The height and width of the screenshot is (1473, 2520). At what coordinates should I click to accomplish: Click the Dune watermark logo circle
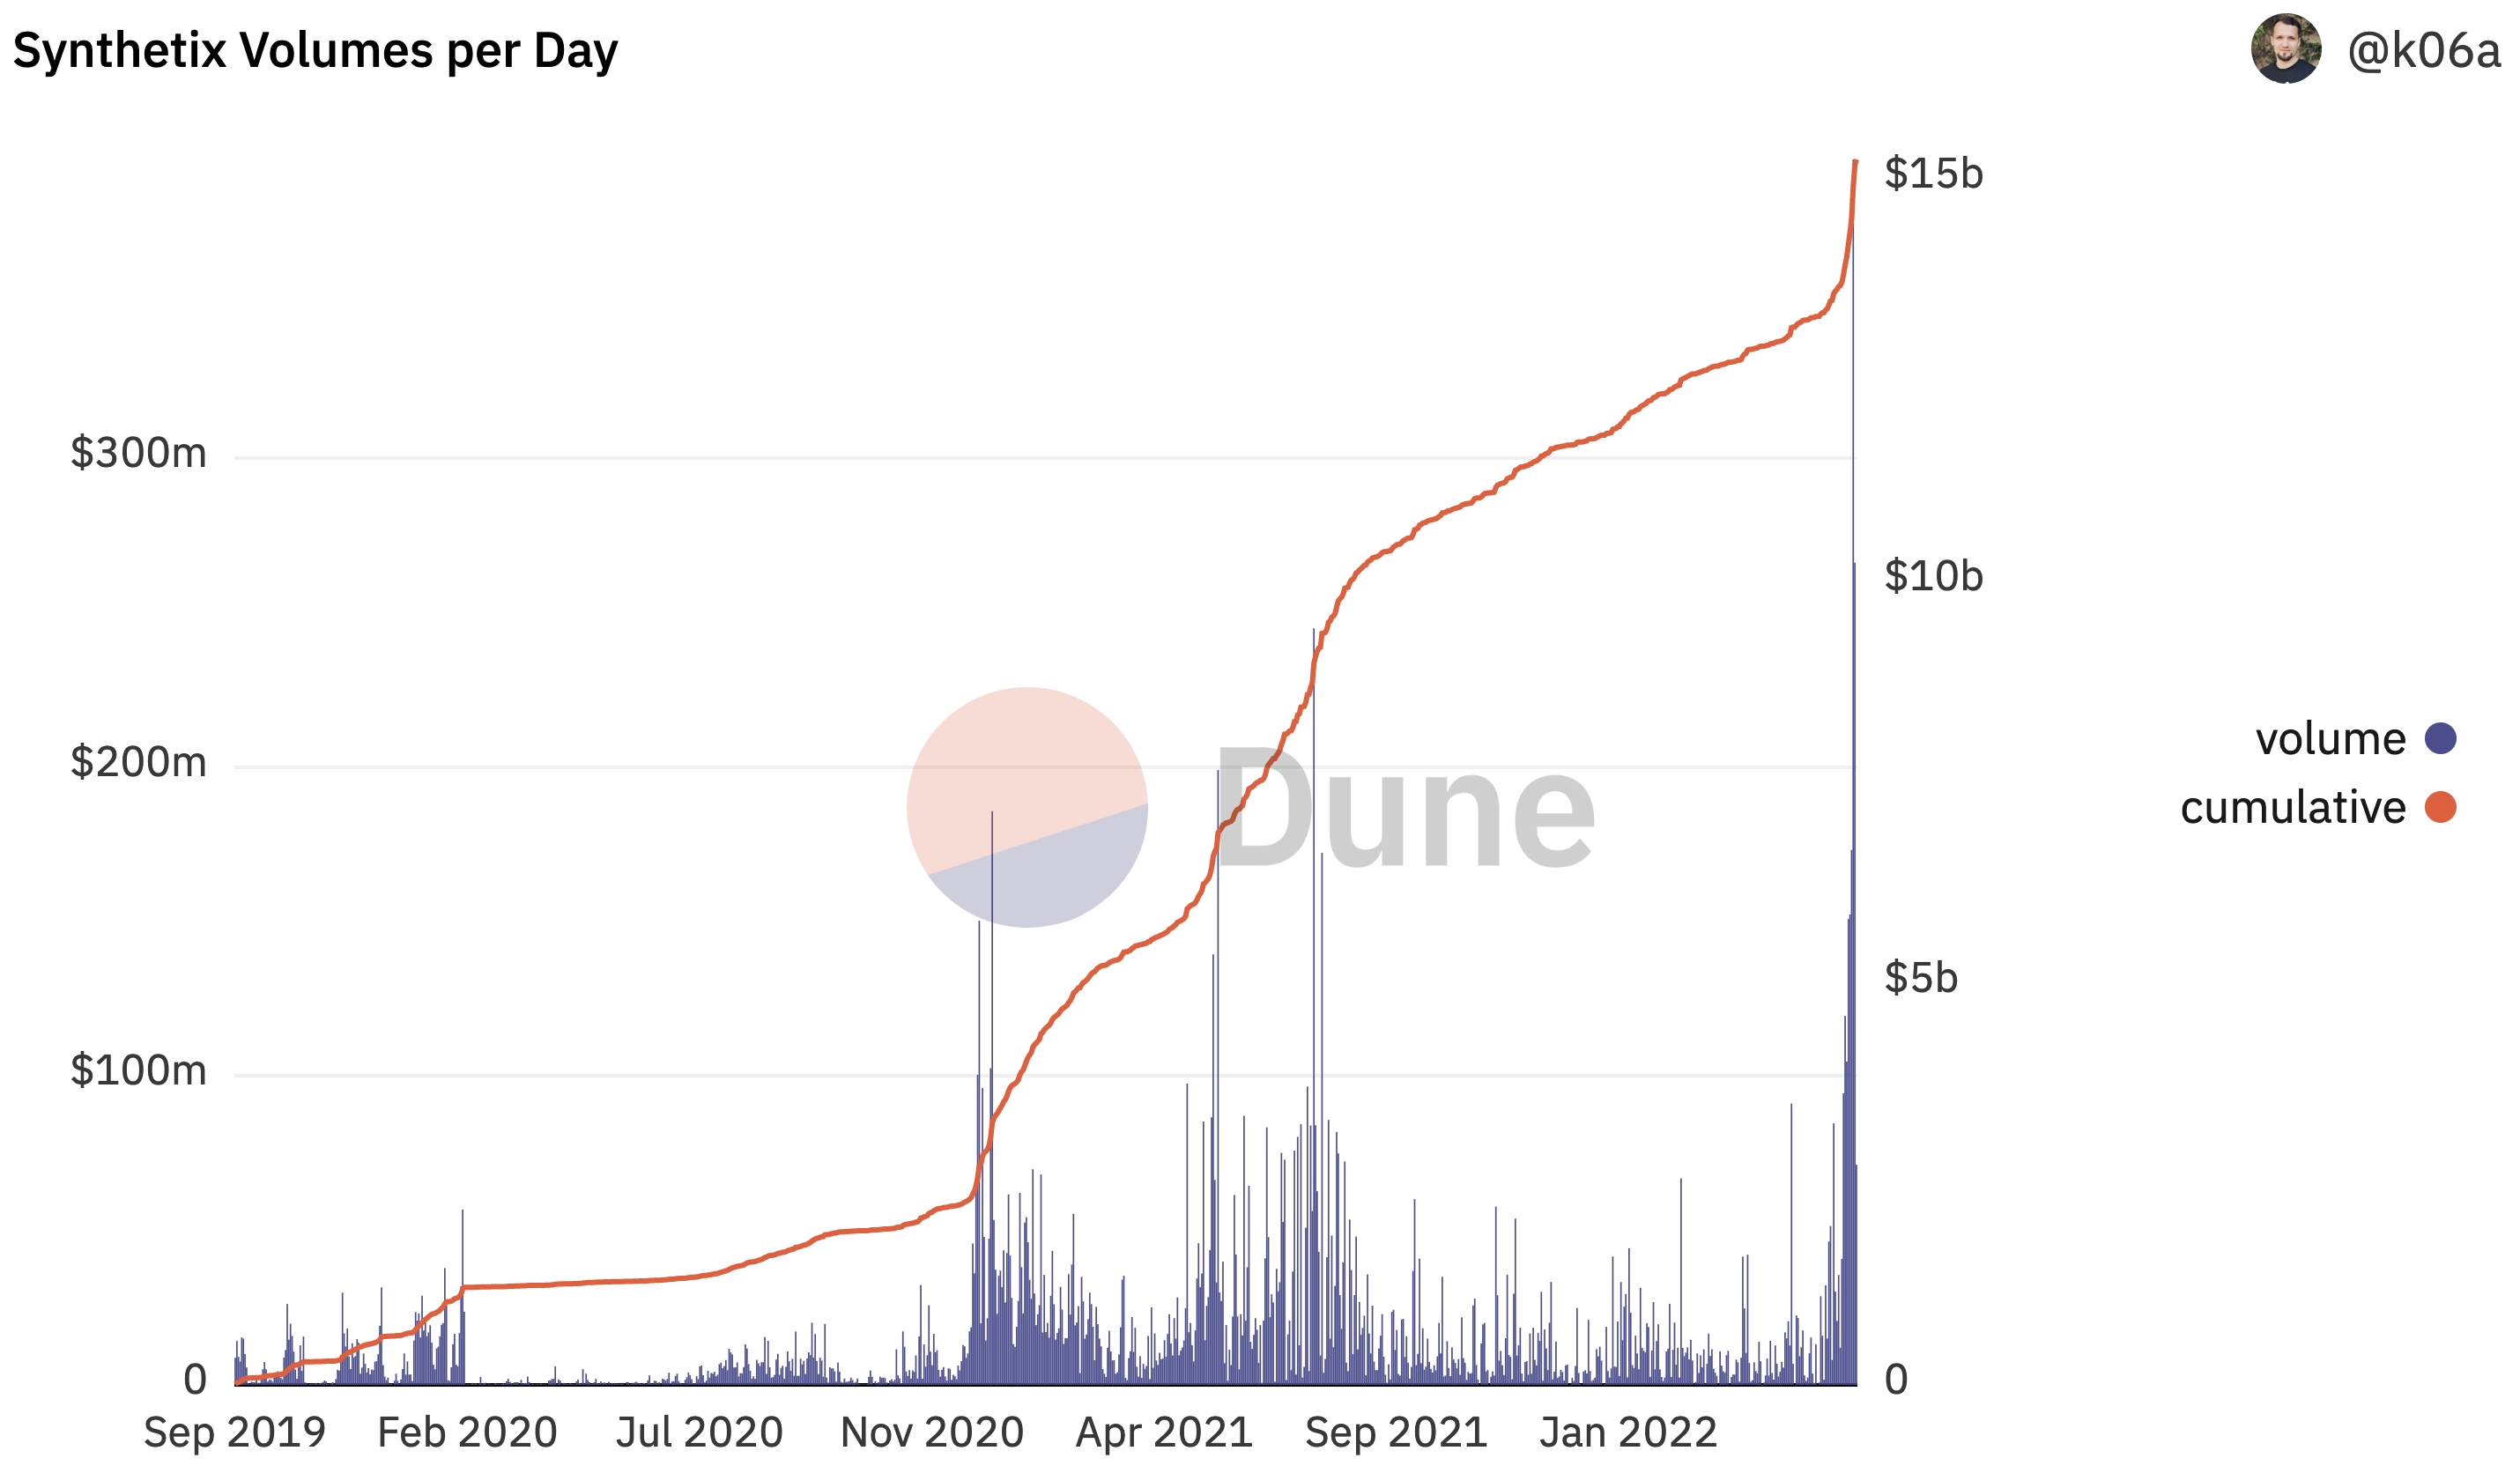1027,807
